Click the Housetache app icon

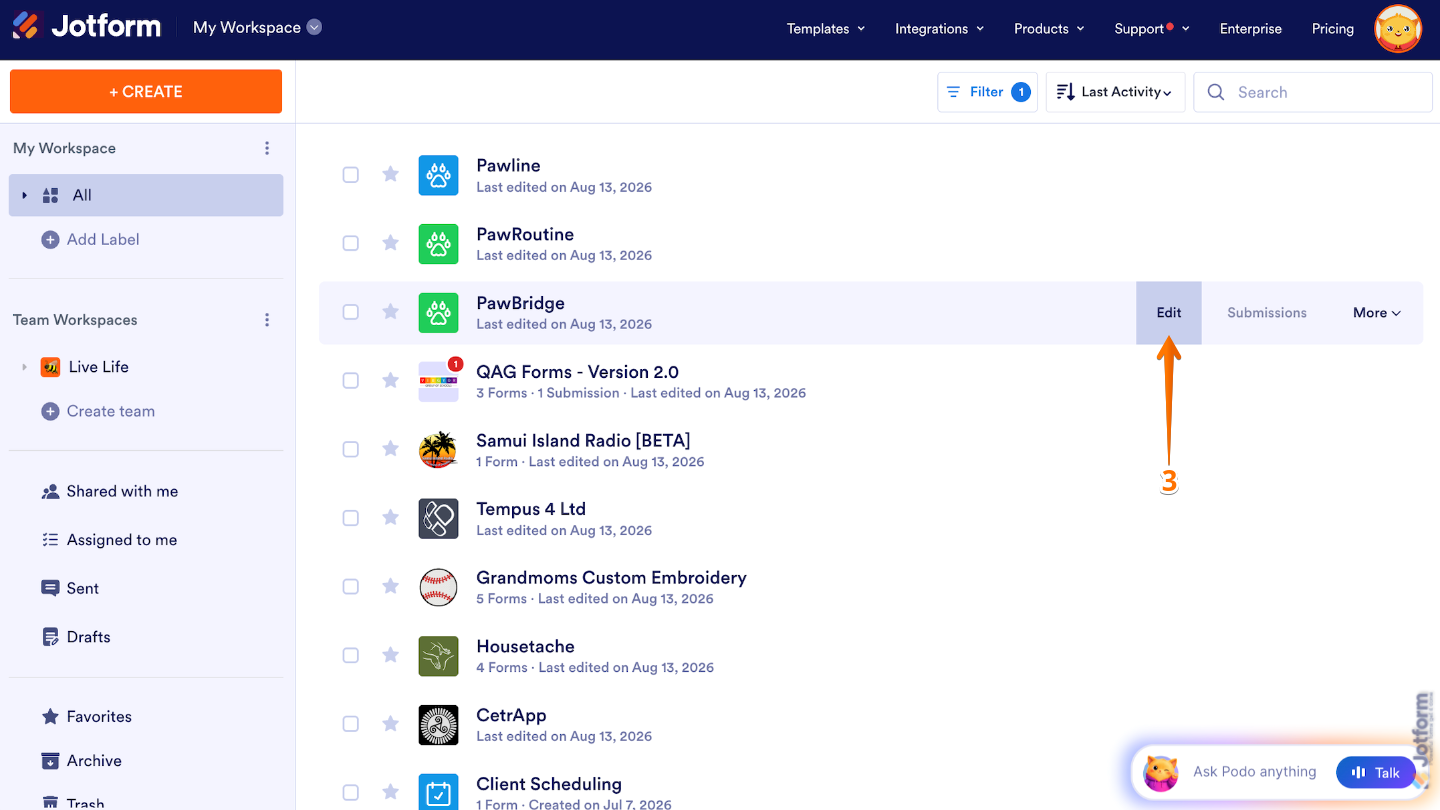click(438, 656)
